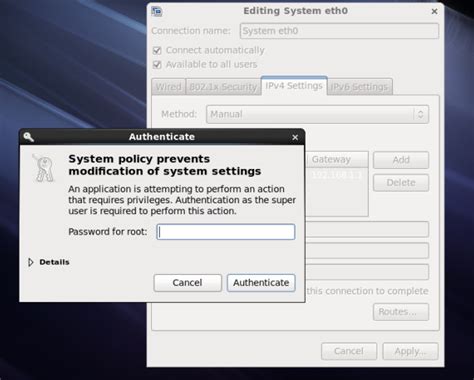Toggle Available to all users checkbox
This screenshot has height=380, width=474.
tap(157, 65)
